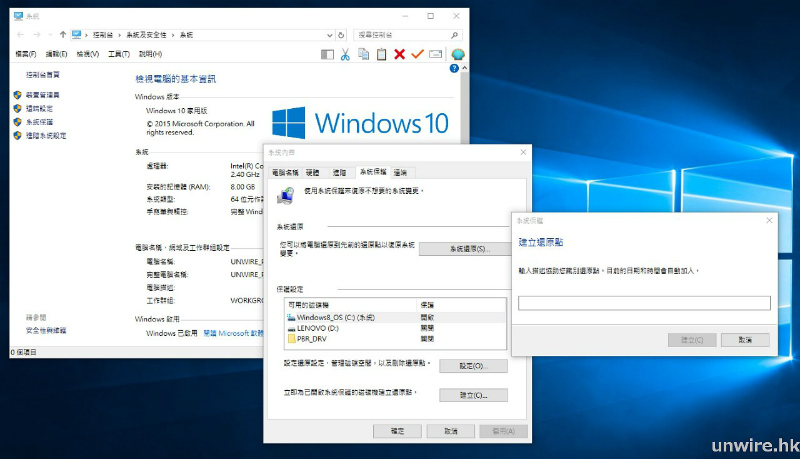The height and width of the screenshot is (459, 800).
Task: Open the 檢視(V) menu
Action: 87,54
